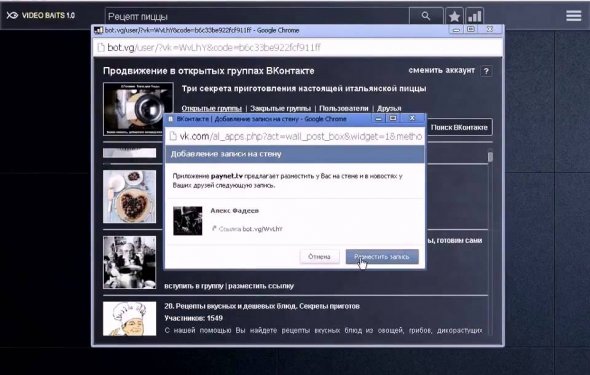Switch to the Открытые группы tab
The width and height of the screenshot is (590, 375).
pos(211,108)
